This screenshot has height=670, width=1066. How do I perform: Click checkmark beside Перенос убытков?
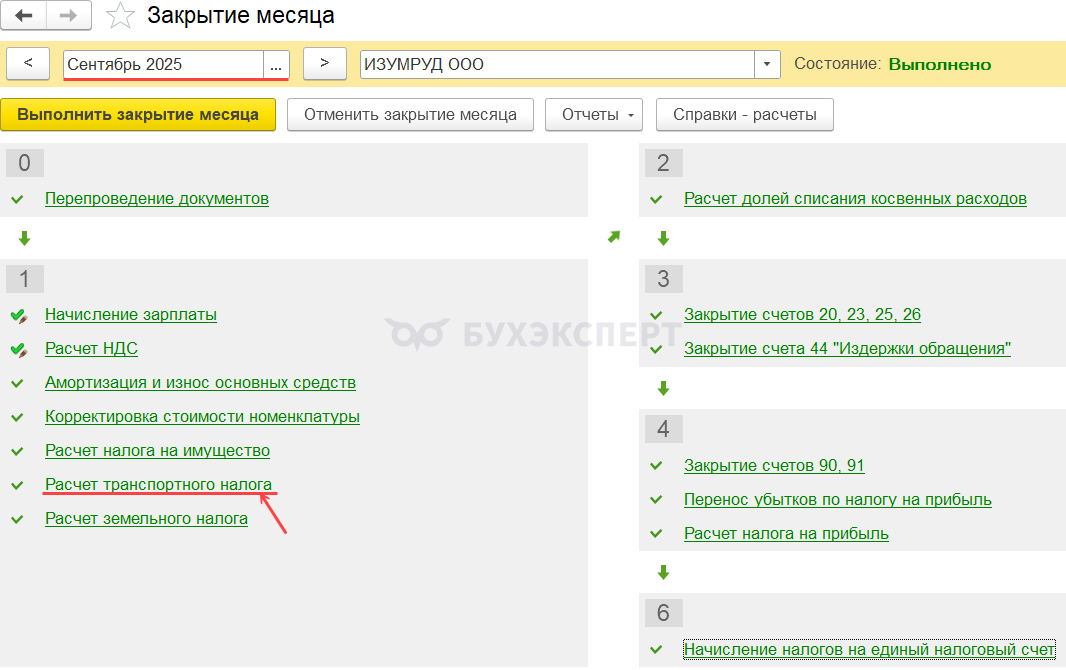point(657,499)
